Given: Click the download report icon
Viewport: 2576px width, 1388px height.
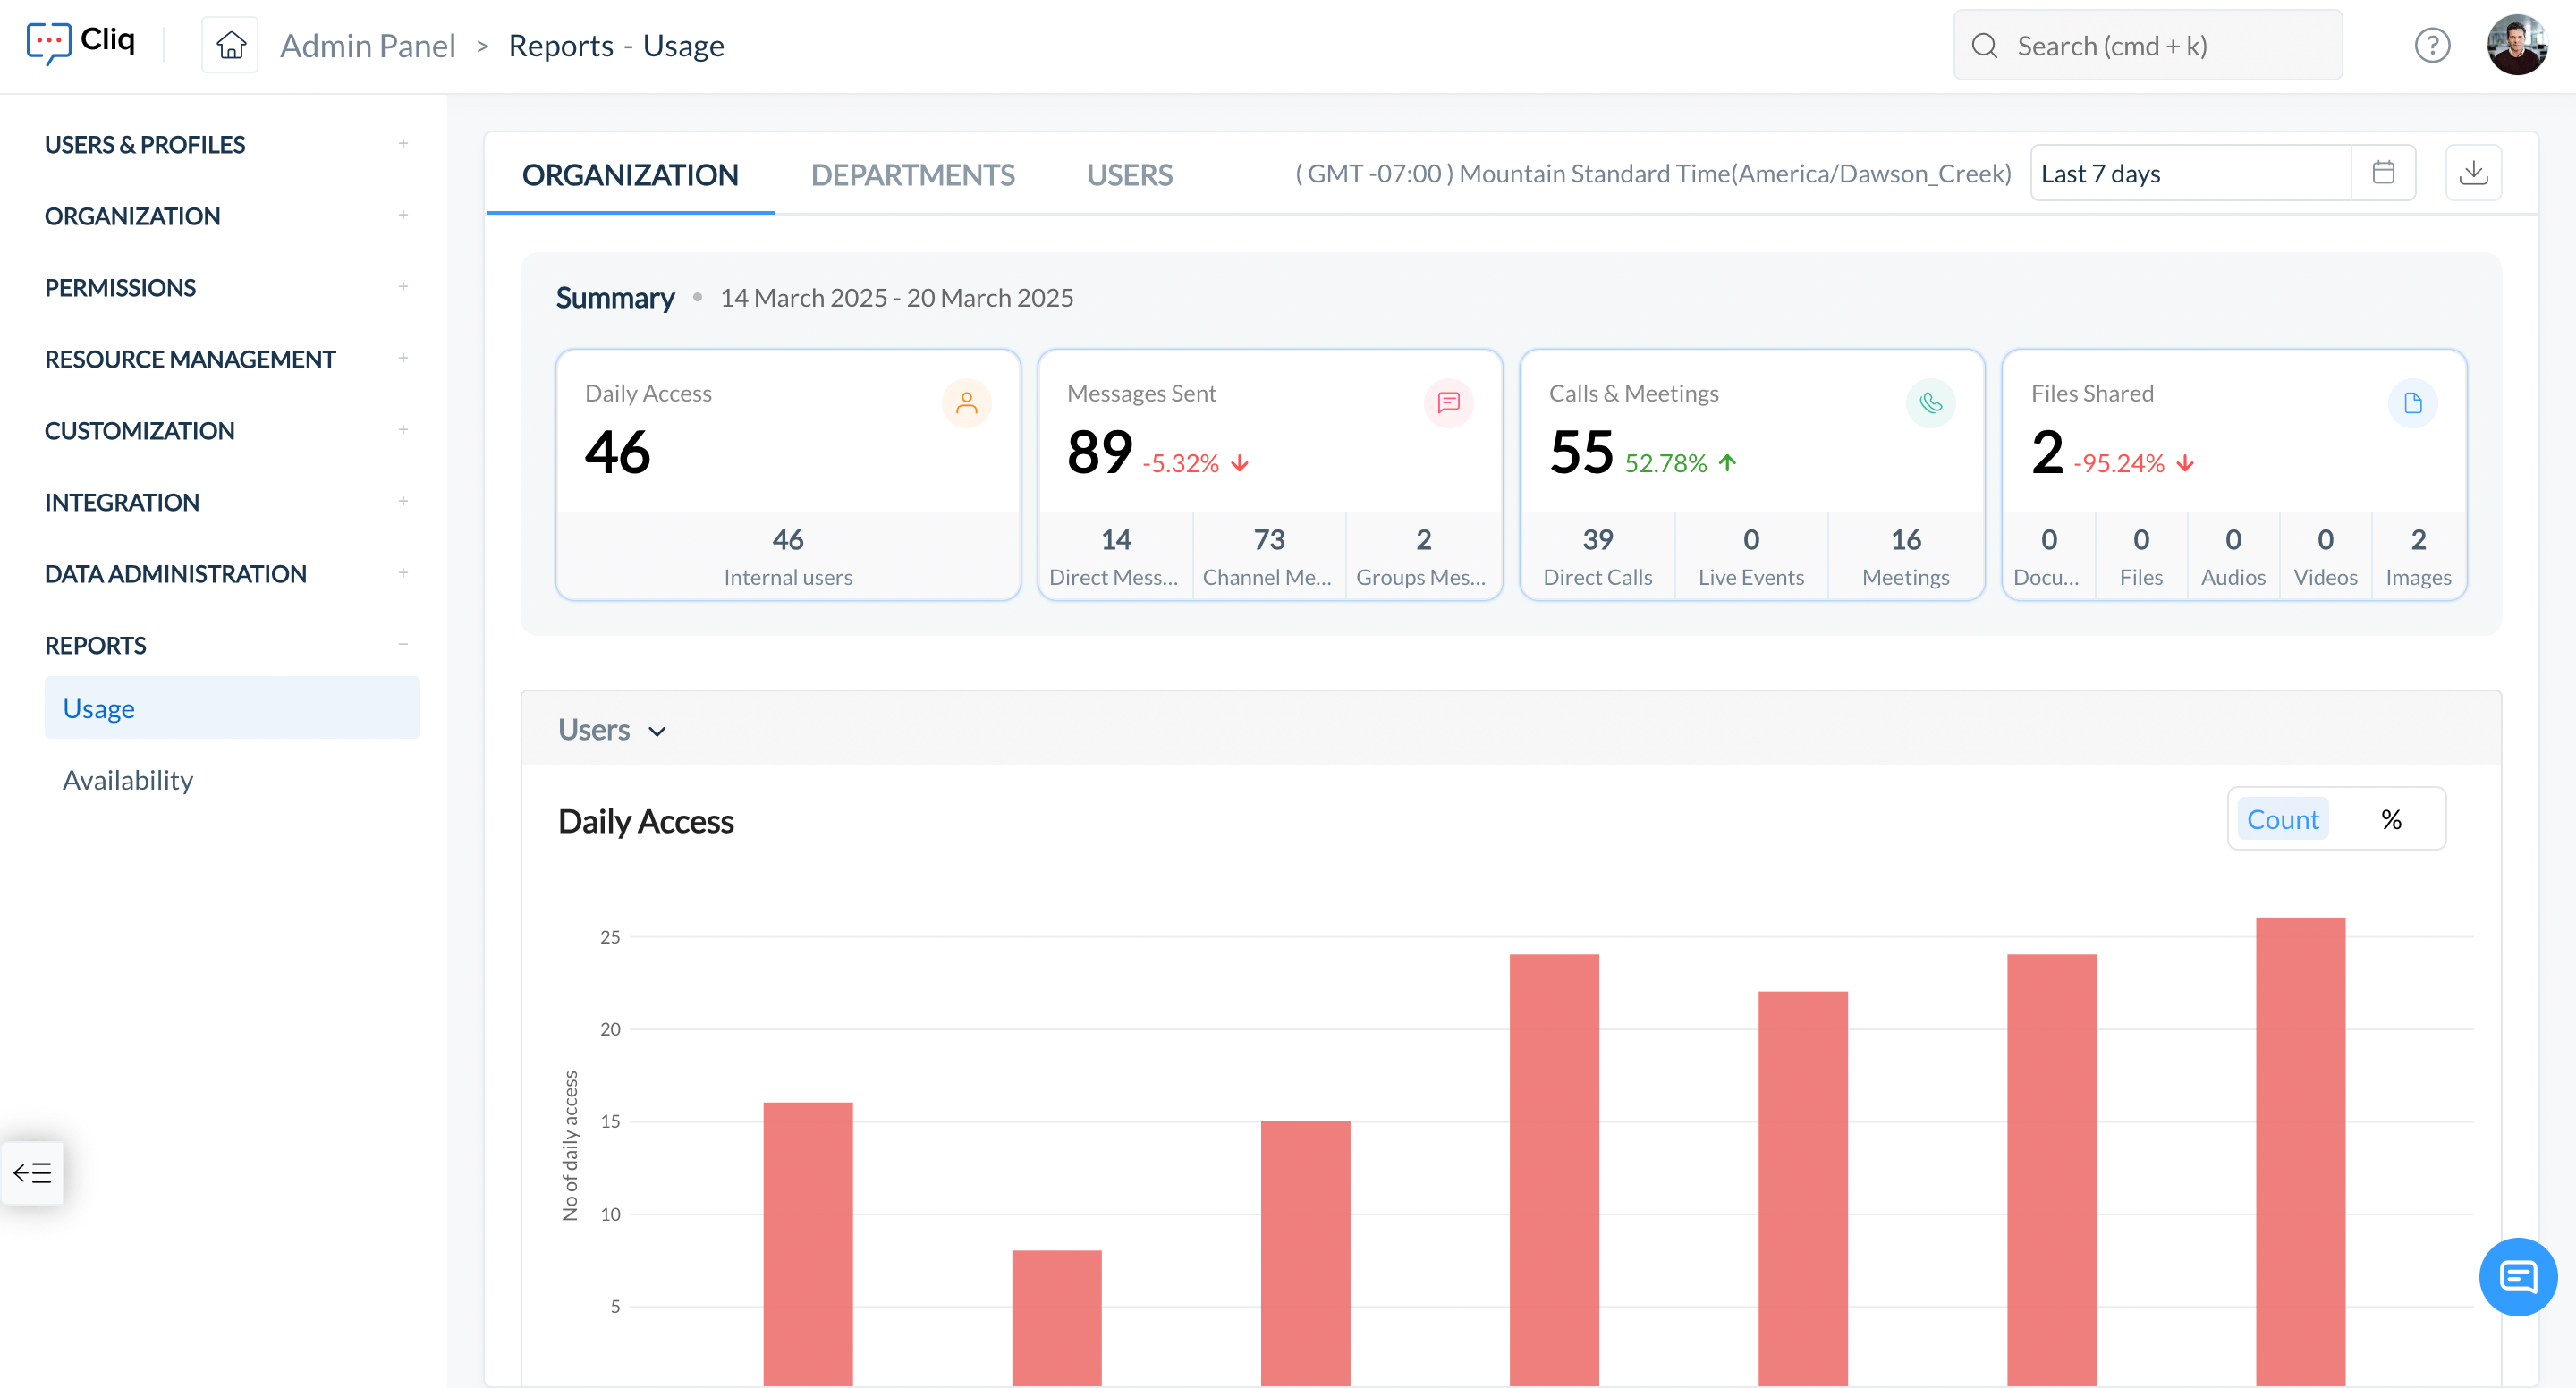Looking at the screenshot, I should tap(2473, 173).
